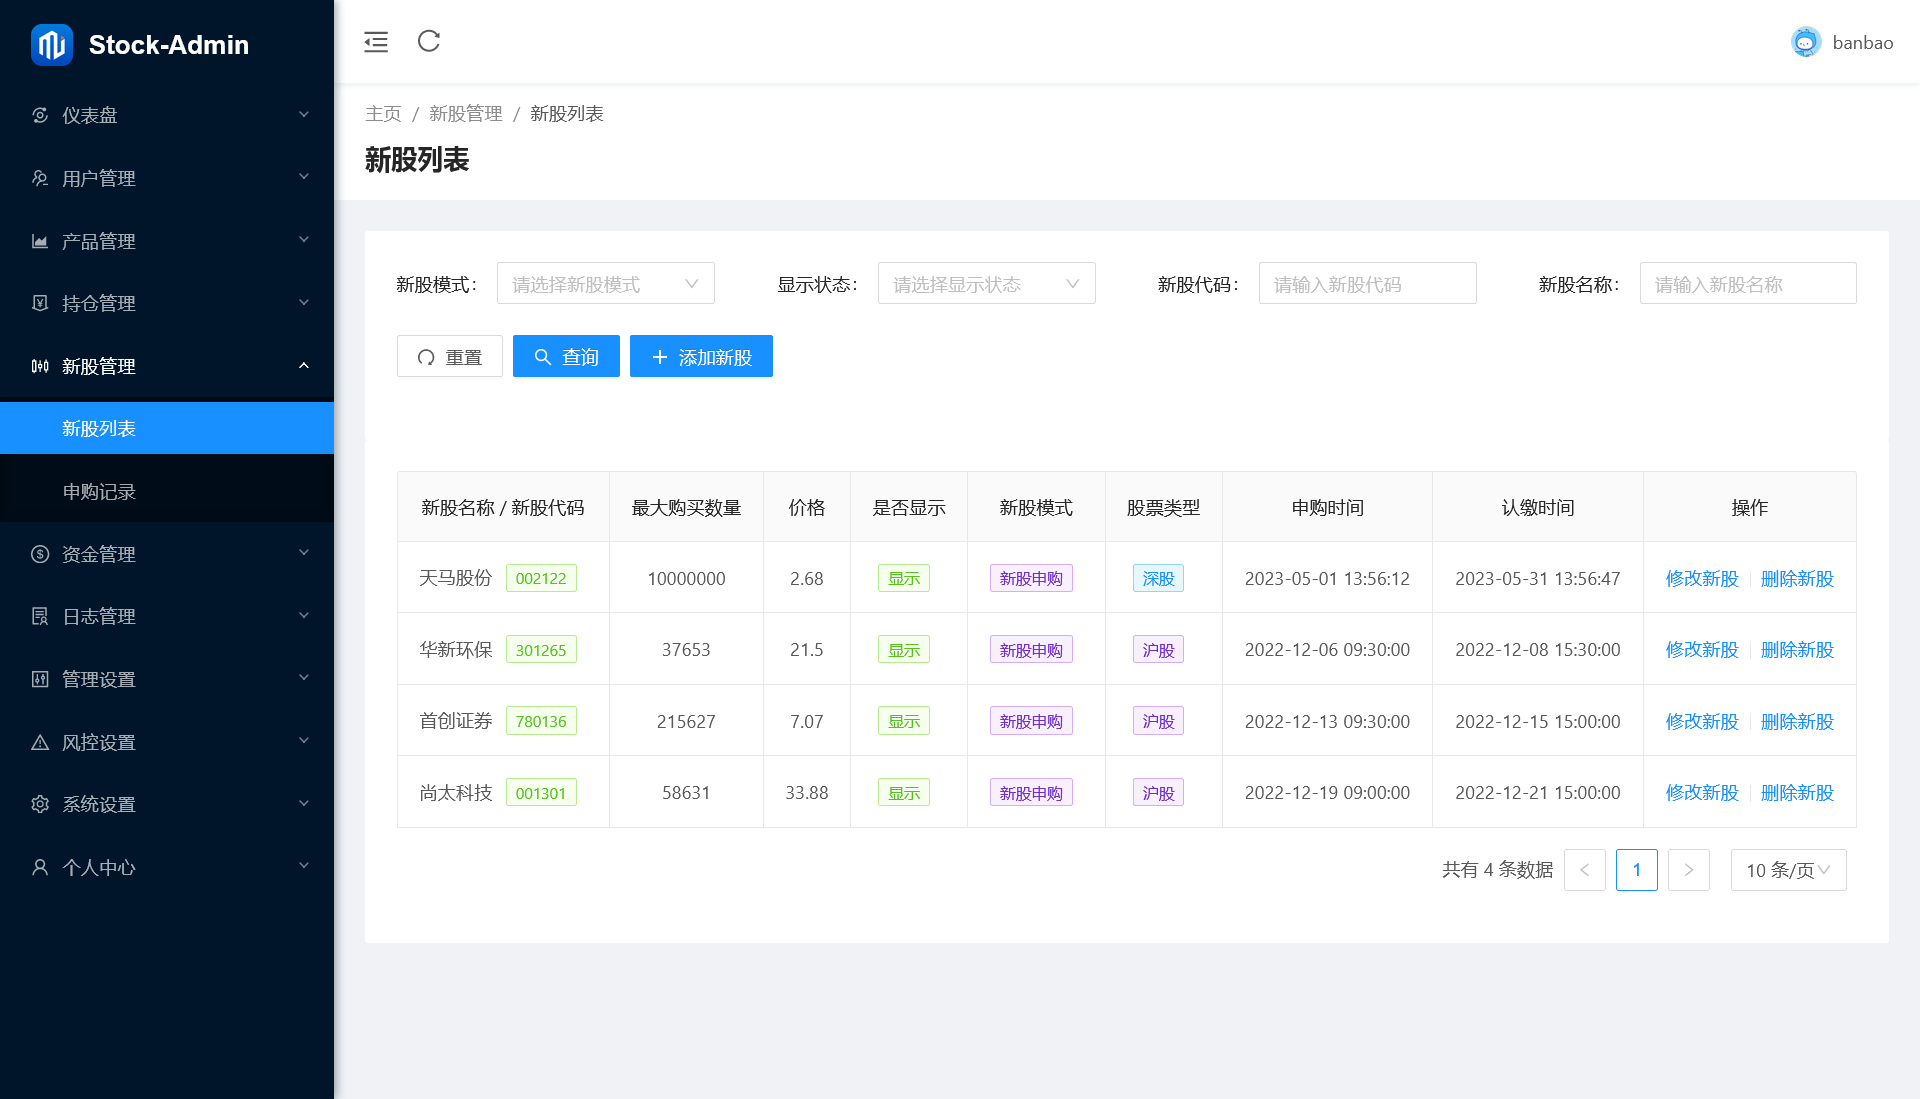The height and width of the screenshot is (1099, 1920).
Task: Select the 用户管理 sidebar icon
Action: 40,178
